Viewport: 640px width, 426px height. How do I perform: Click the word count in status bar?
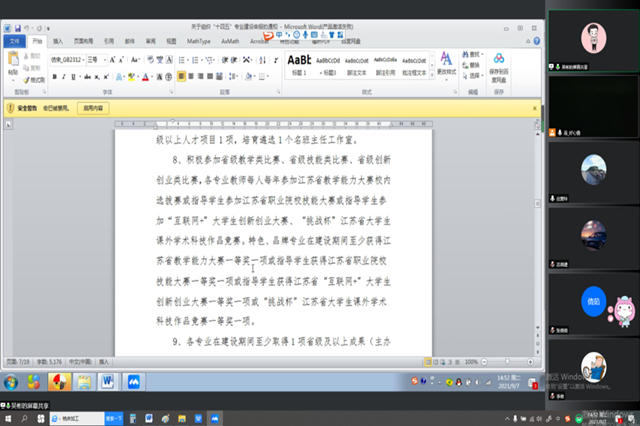tap(50, 361)
